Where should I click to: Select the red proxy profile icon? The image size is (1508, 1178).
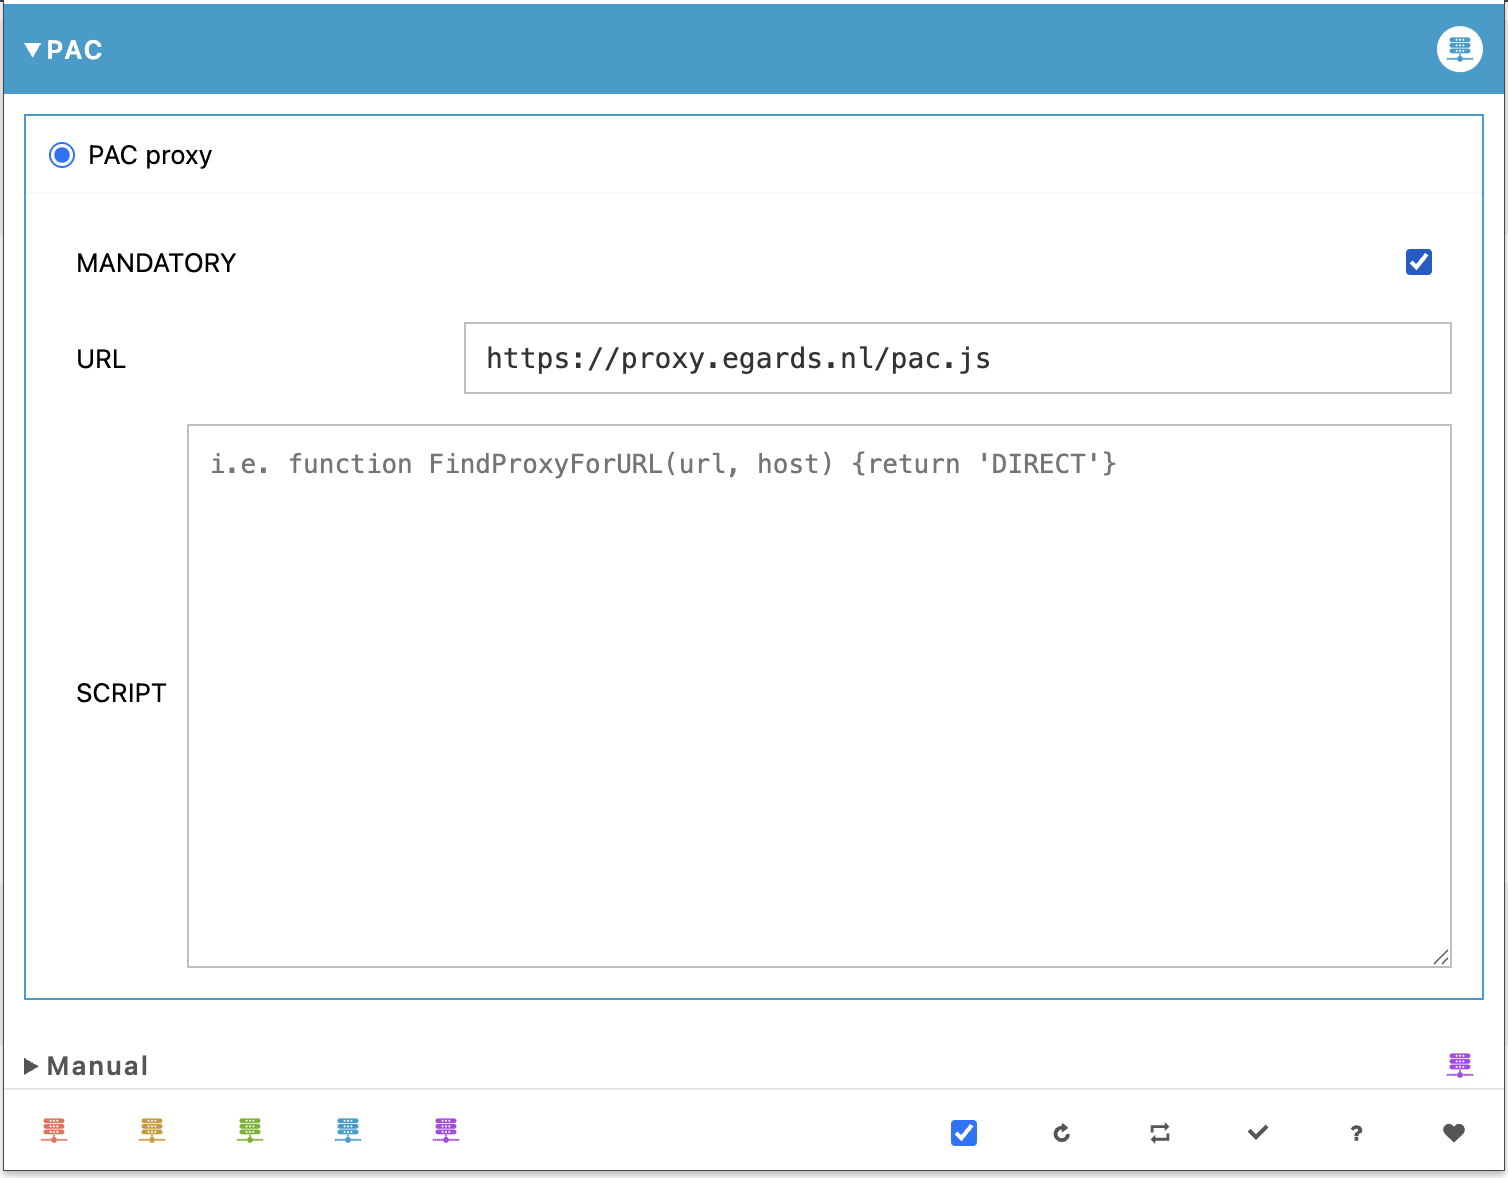[x=54, y=1130]
